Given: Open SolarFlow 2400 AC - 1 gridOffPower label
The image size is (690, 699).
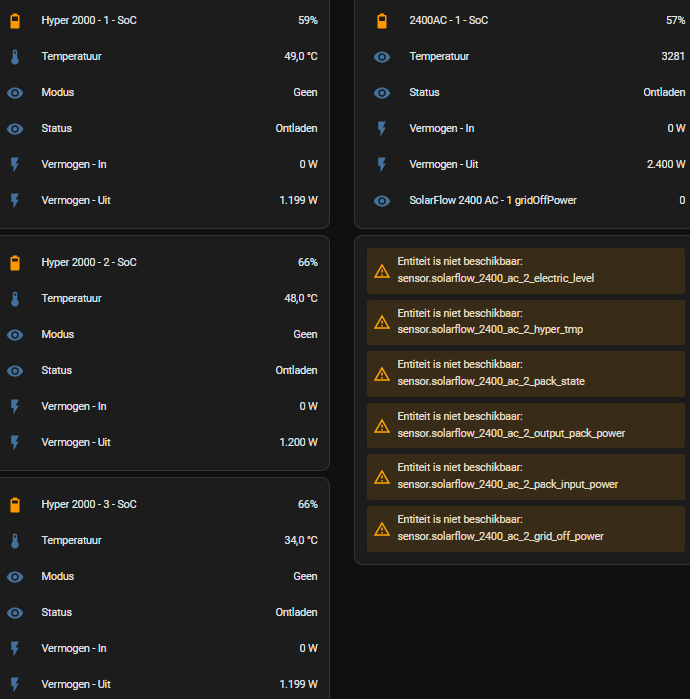Looking at the screenshot, I should [493, 201].
